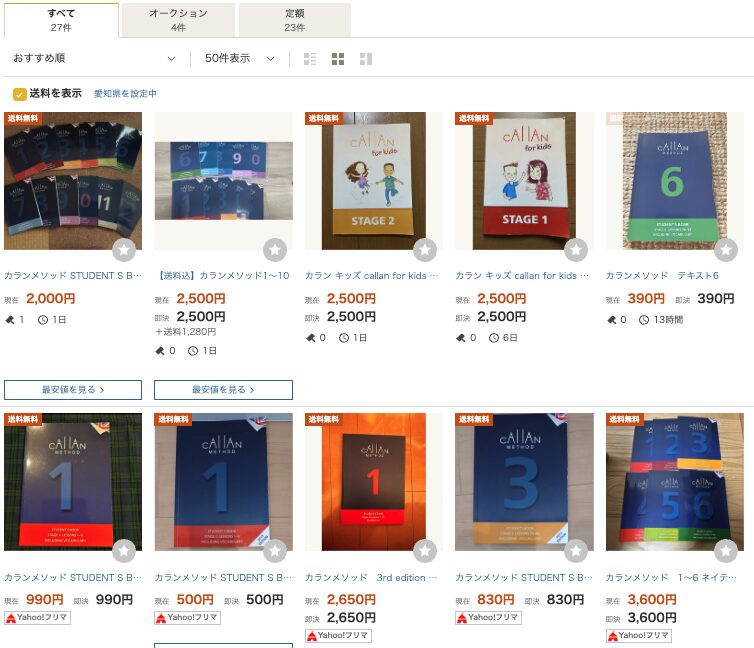
Task: Switch to the 定額 23件 tab
Action: tap(295, 20)
